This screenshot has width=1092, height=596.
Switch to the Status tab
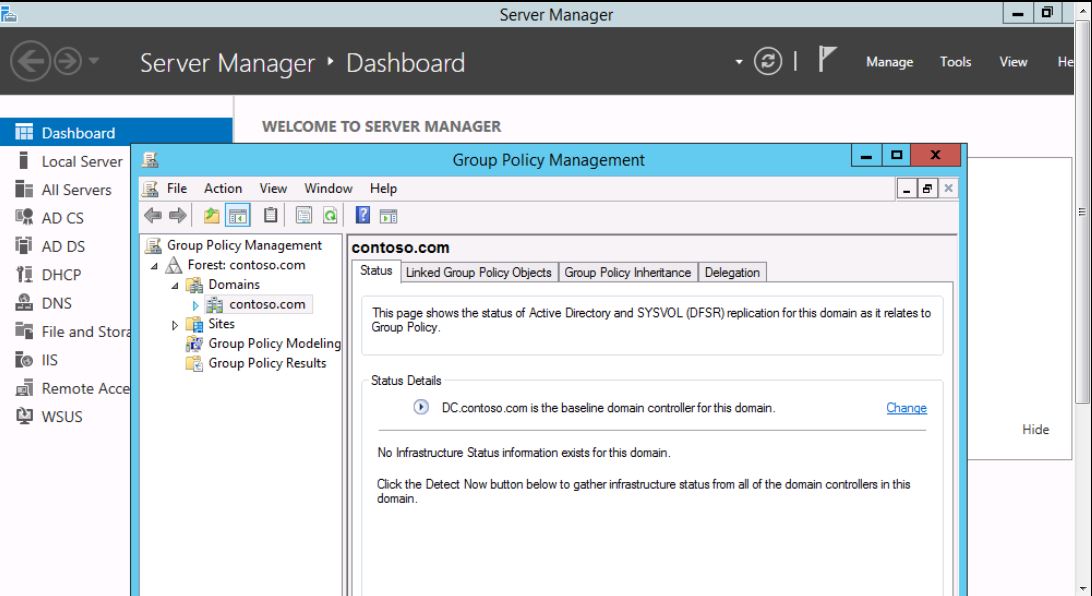point(376,271)
